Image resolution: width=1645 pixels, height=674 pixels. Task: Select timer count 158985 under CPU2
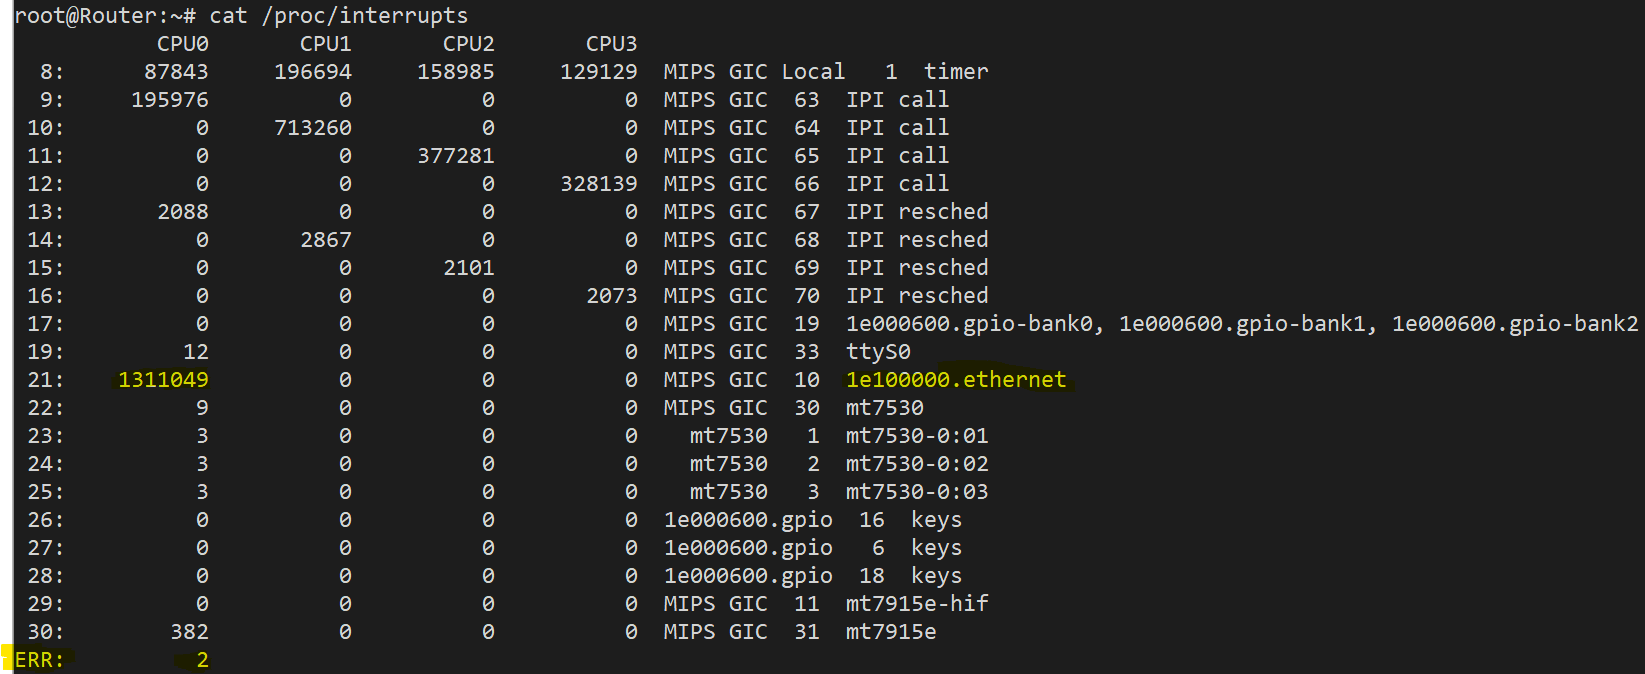pos(456,72)
